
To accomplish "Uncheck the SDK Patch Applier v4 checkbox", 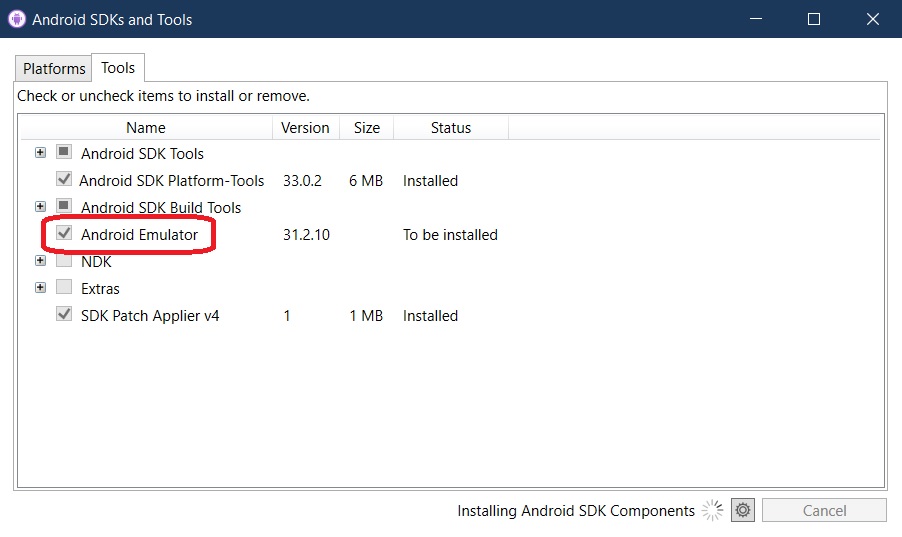I will (x=64, y=314).
